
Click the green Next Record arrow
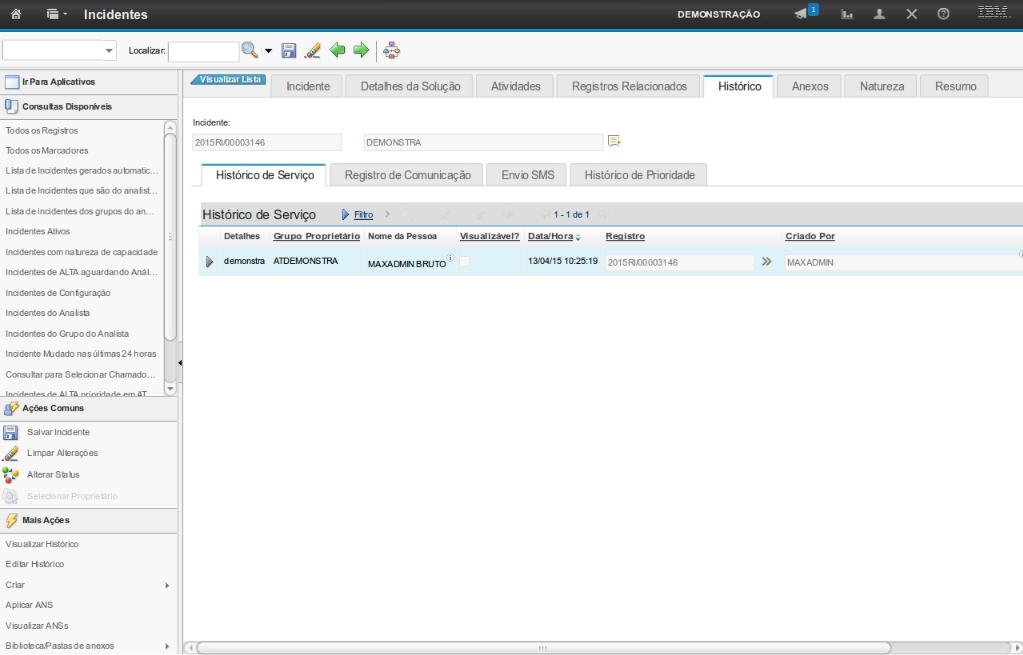click(x=361, y=50)
